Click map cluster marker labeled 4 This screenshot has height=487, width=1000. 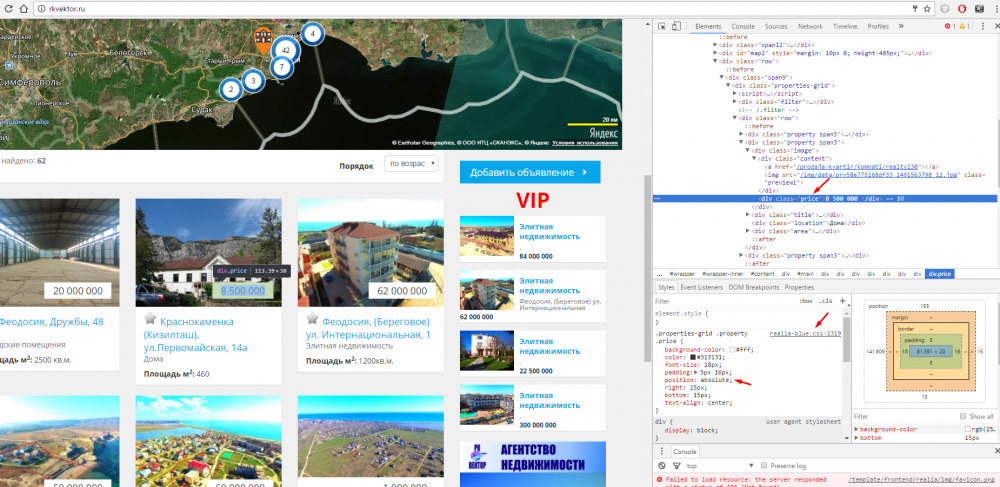[312, 33]
